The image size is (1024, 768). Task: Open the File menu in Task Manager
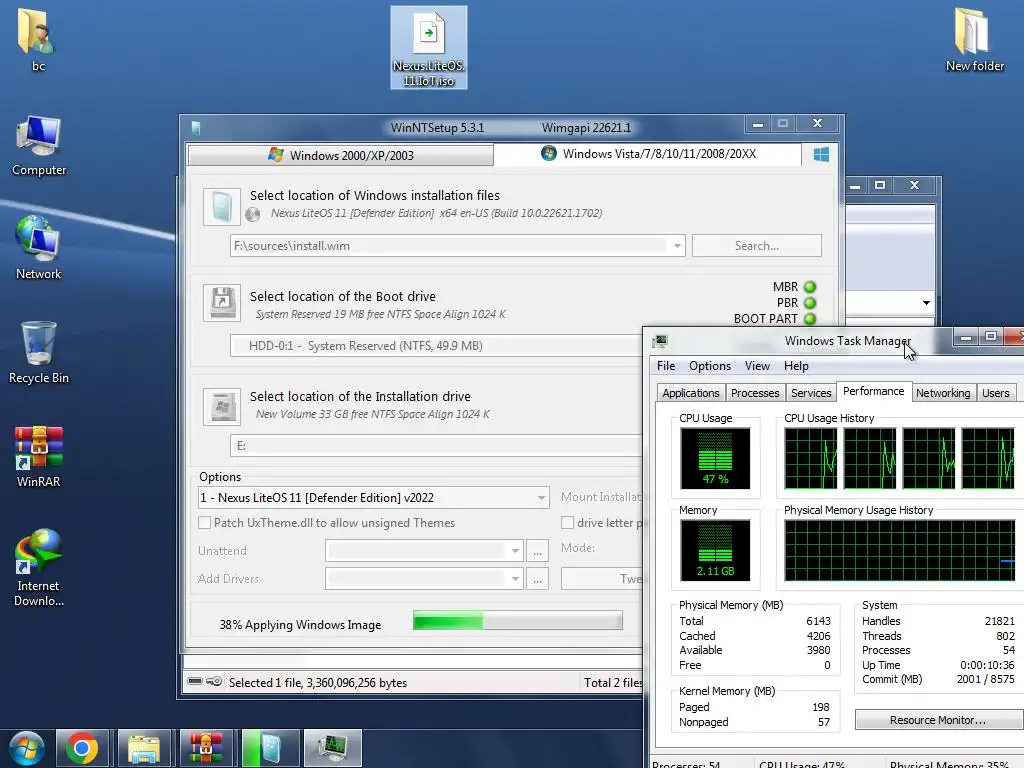(665, 366)
